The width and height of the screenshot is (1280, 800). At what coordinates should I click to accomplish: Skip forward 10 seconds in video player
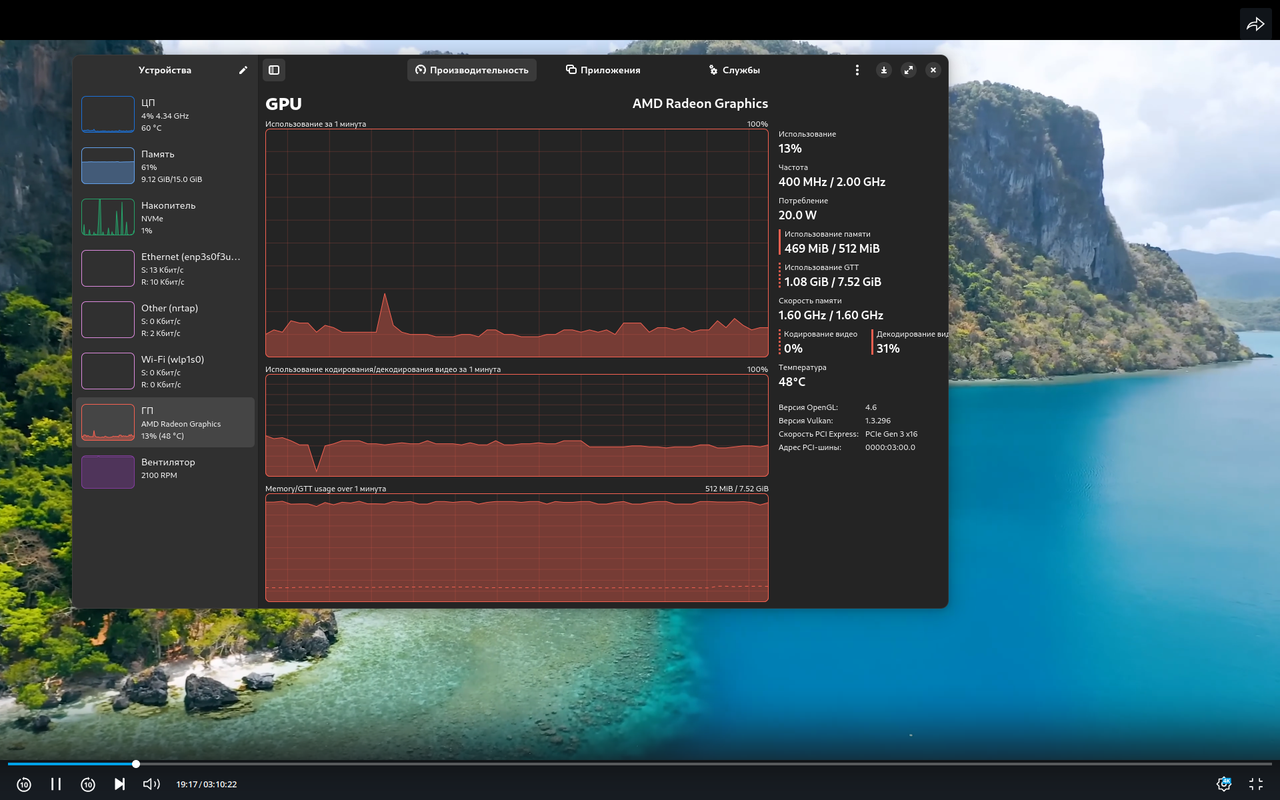(x=88, y=784)
